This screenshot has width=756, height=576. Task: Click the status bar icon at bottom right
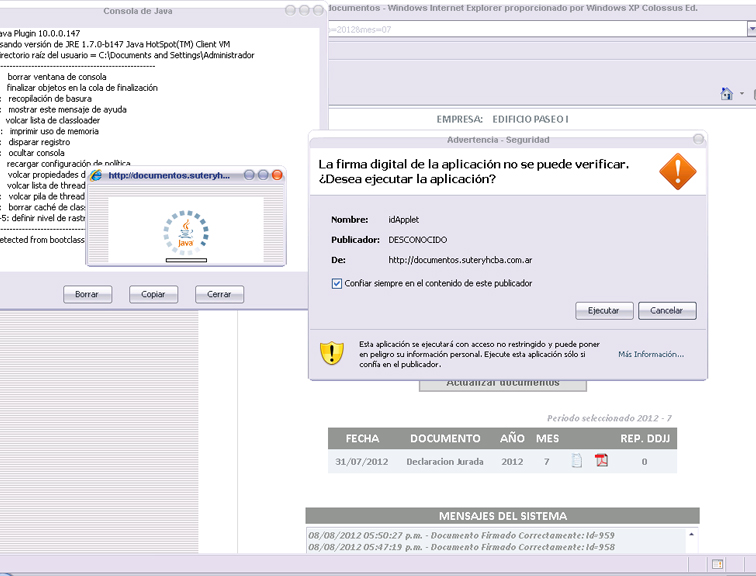(x=718, y=565)
